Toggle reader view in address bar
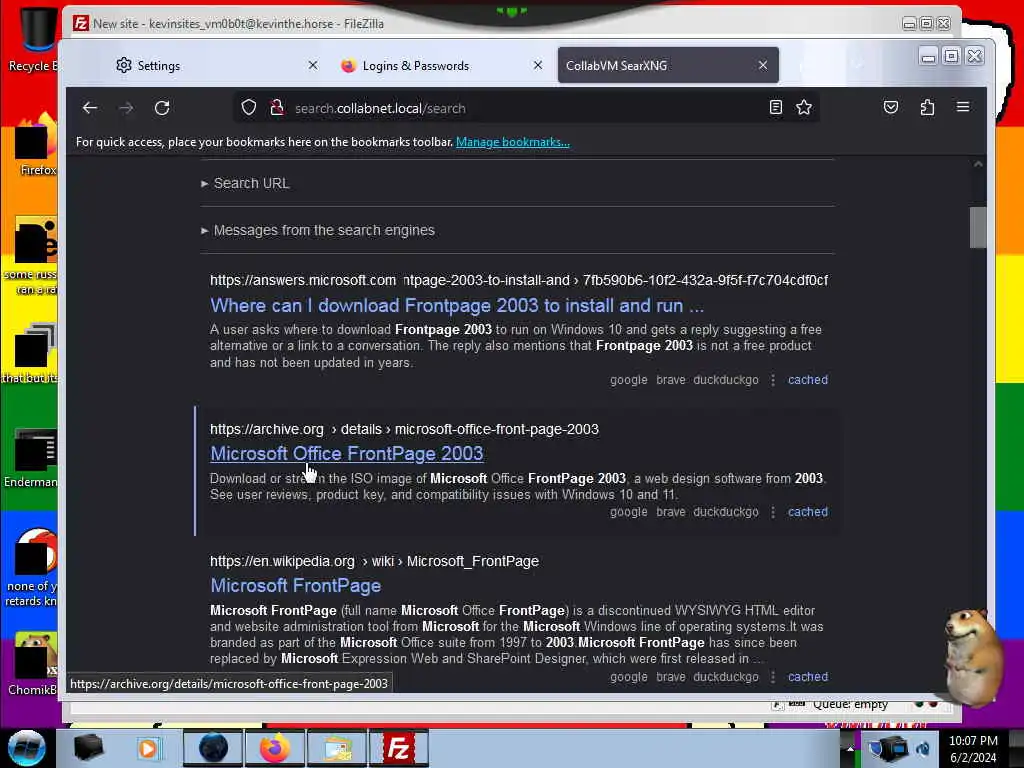This screenshot has width=1024, height=768. [776, 107]
